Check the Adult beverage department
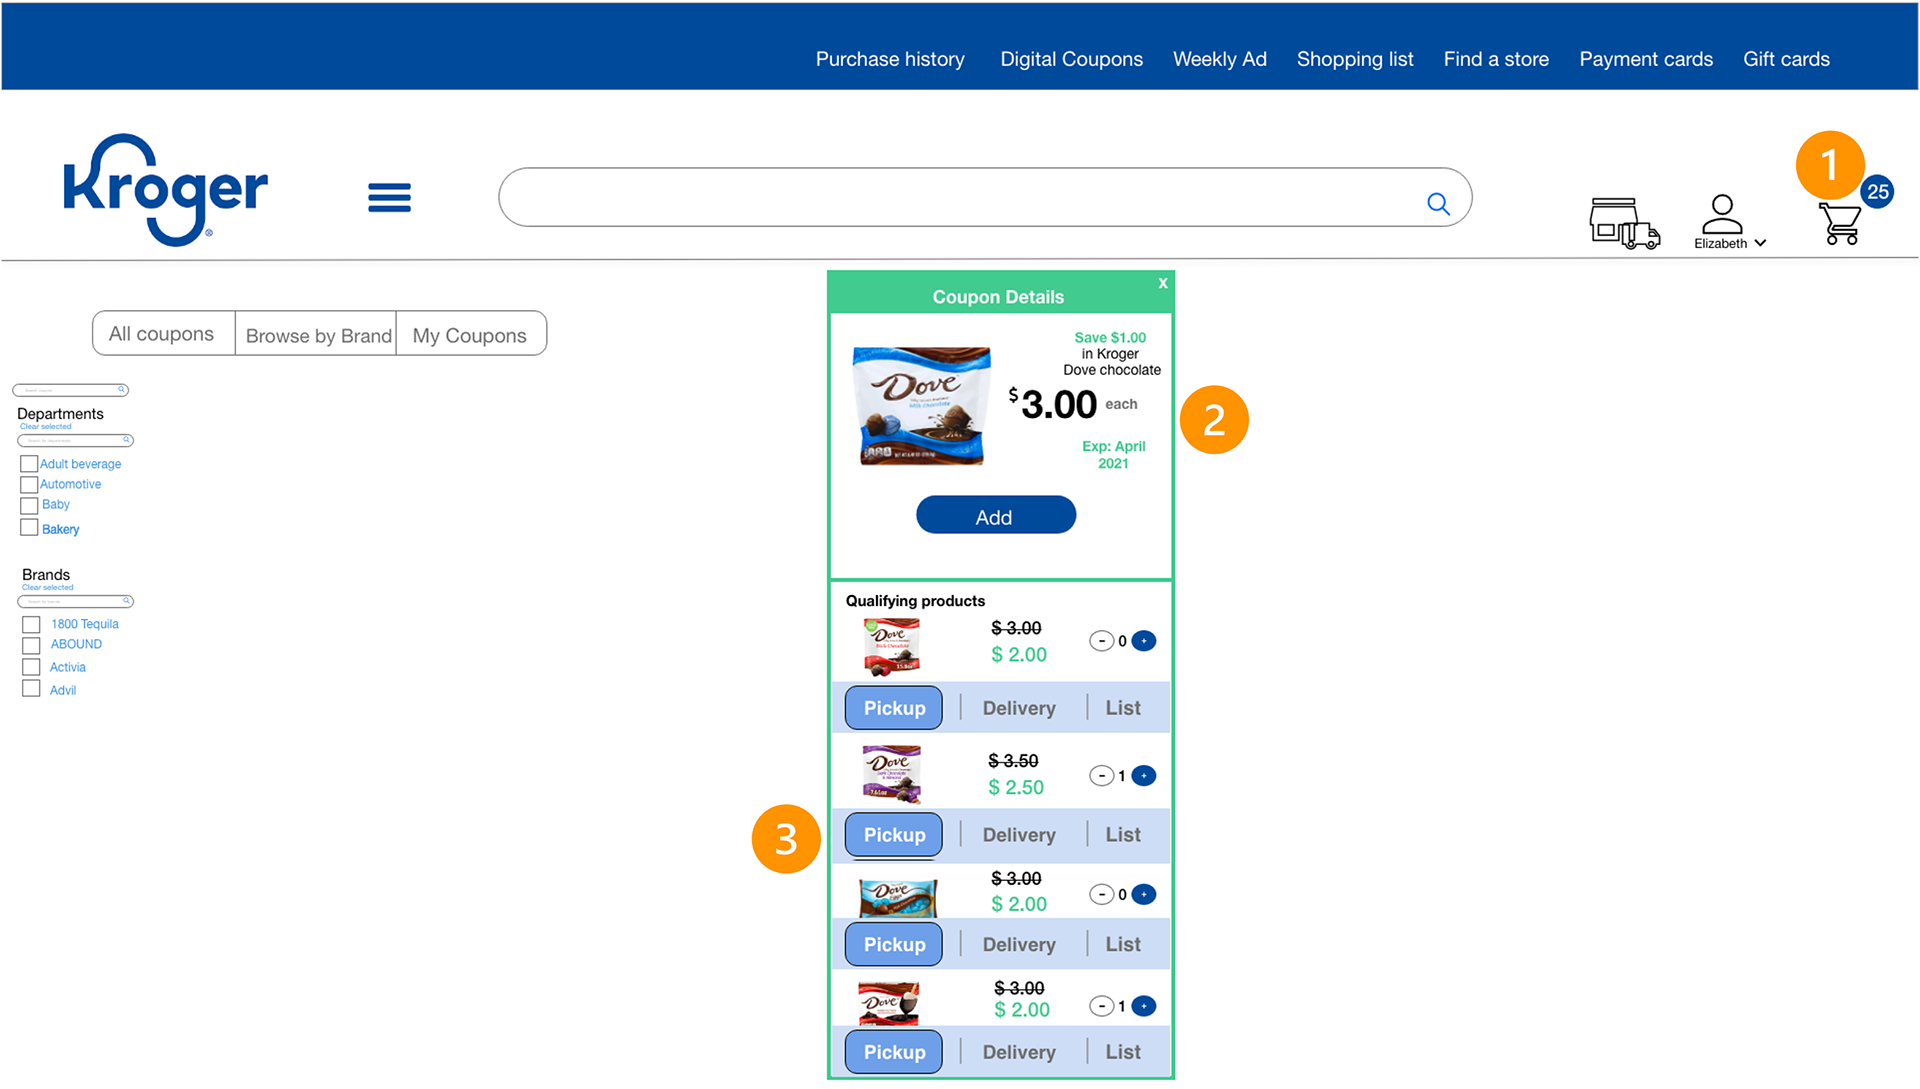This screenshot has width=1920, height=1089. click(29, 464)
